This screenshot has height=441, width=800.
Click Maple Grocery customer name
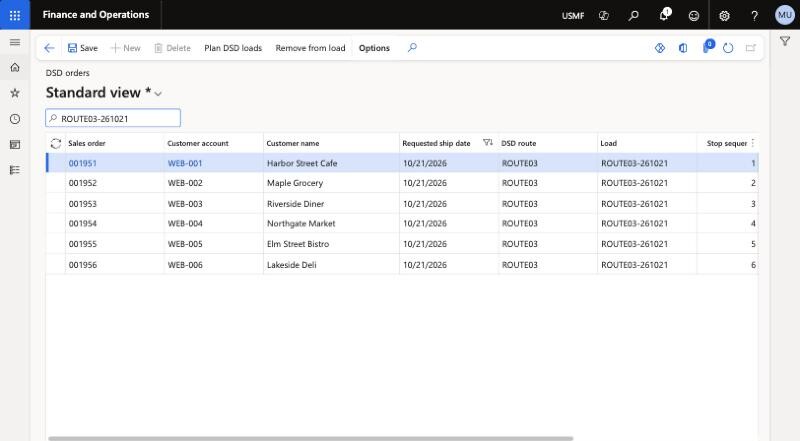pyautogui.click(x=295, y=183)
